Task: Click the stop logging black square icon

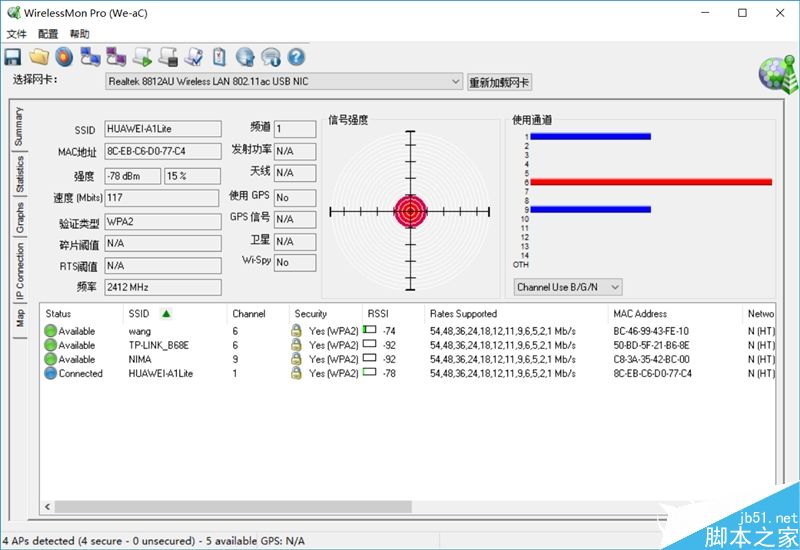Action: click(168, 57)
